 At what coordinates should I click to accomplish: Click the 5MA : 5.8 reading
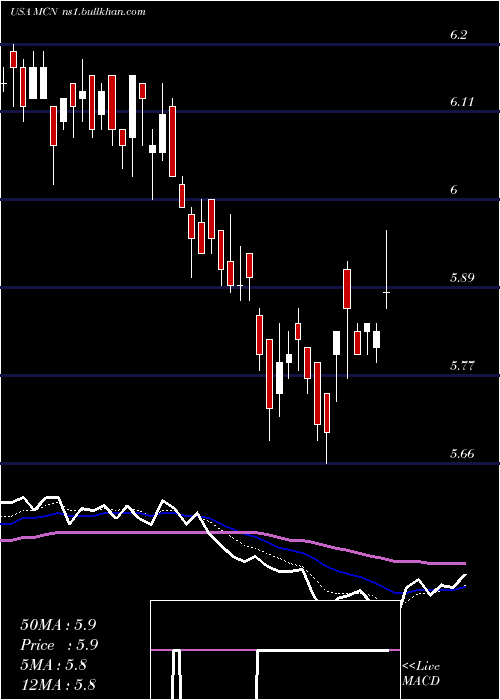point(56,665)
